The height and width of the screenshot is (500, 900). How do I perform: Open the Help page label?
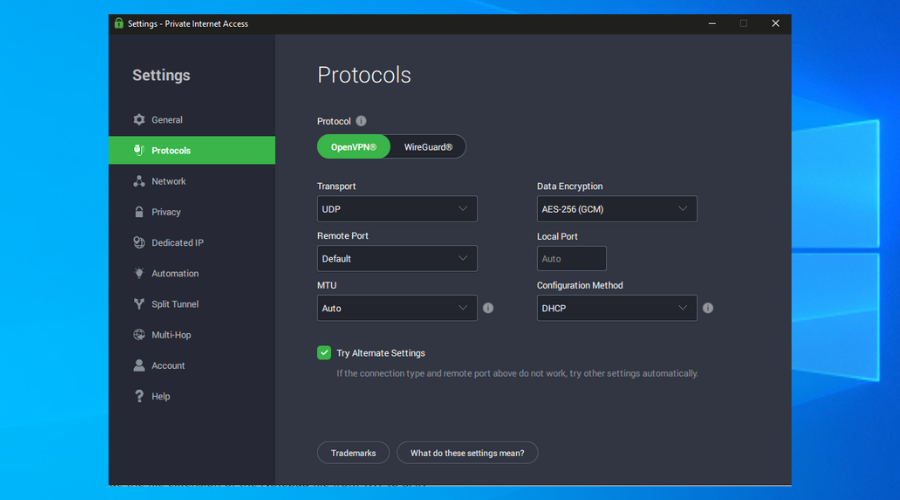pyautogui.click(x=161, y=396)
